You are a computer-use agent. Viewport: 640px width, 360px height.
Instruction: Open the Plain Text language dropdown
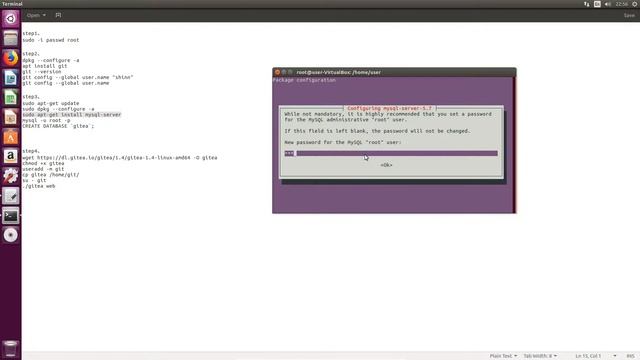(503, 356)
